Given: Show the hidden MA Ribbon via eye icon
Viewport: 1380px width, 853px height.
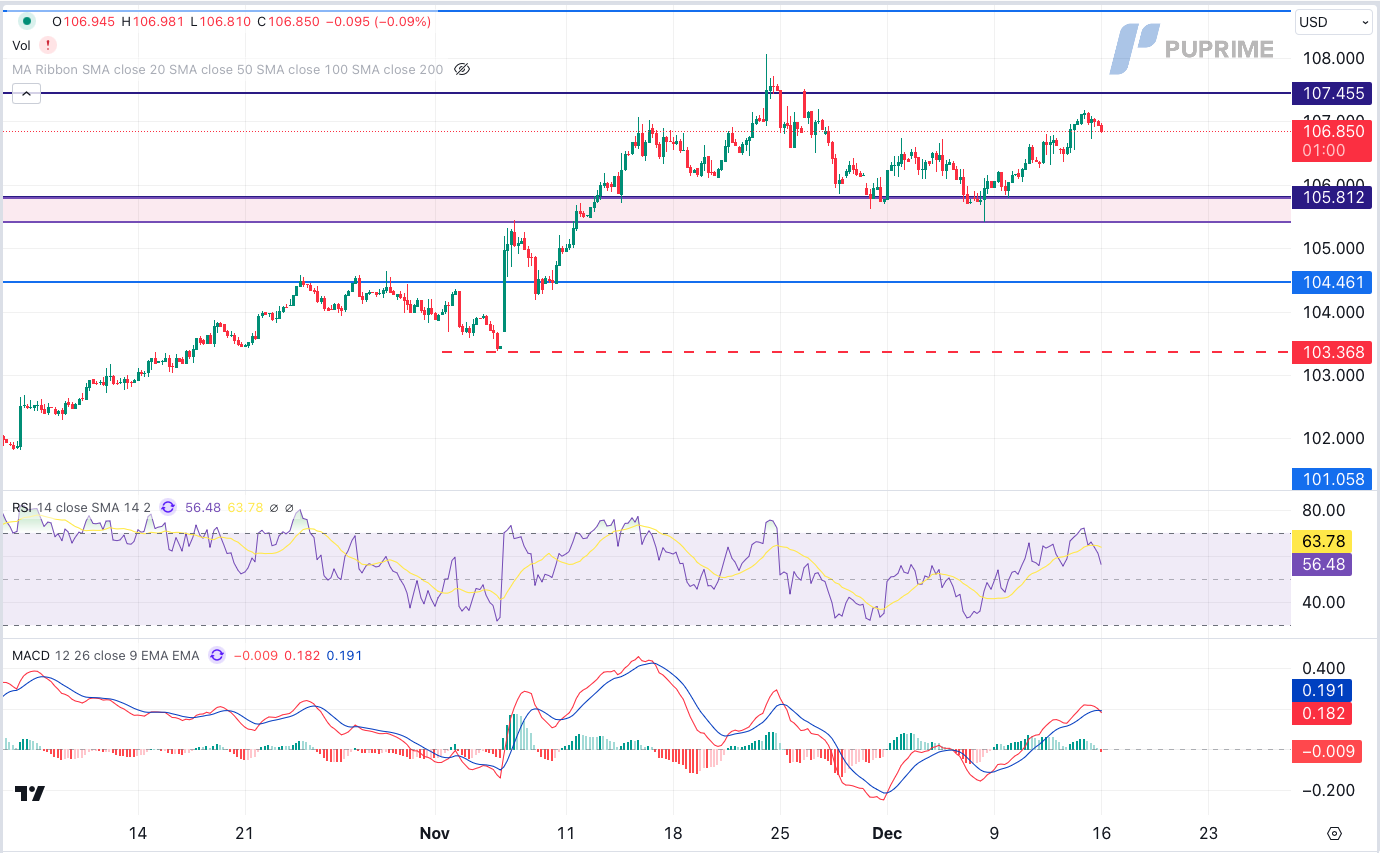Looking at the screenshot, I should (x=462, y=69).
